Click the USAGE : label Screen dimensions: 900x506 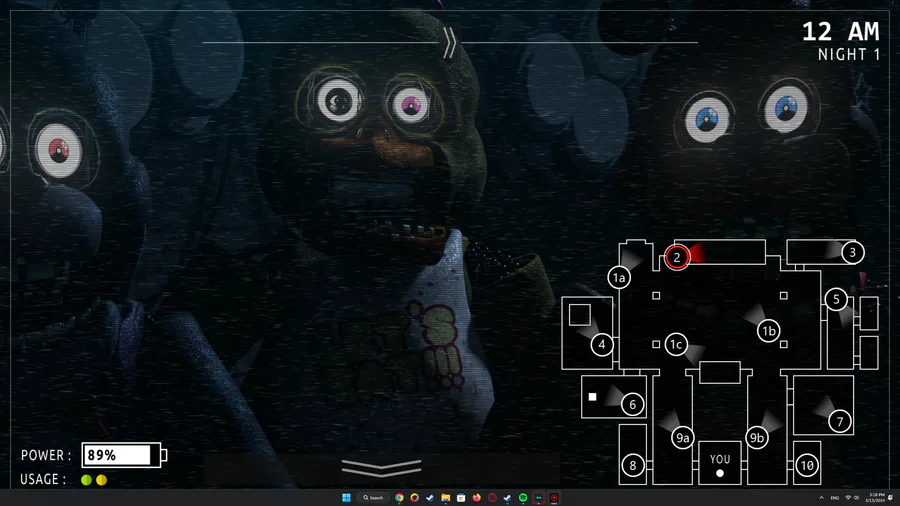(43, 480)
